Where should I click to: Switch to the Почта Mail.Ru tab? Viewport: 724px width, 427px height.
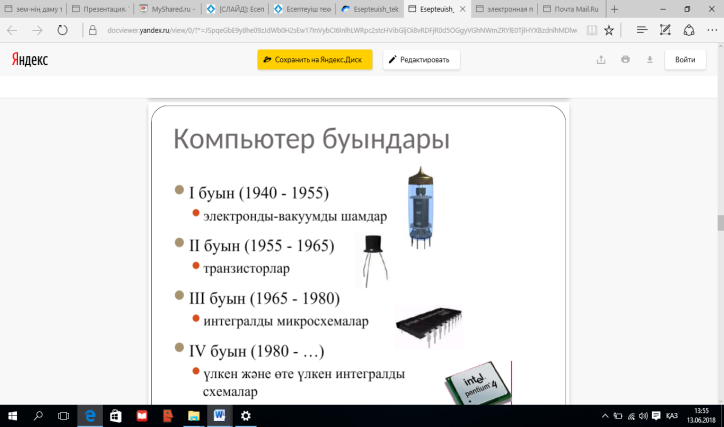pos(572,9)
